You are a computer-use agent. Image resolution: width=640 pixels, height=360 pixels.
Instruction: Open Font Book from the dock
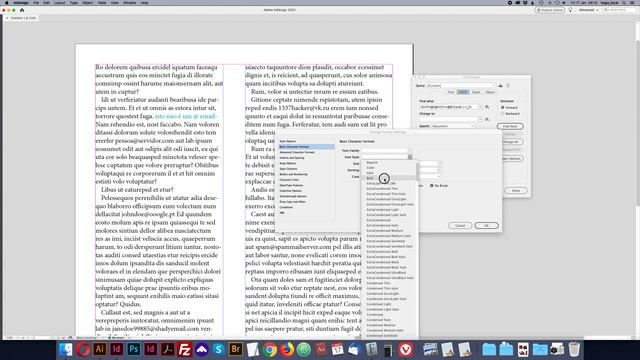click(x=371, y=349)
